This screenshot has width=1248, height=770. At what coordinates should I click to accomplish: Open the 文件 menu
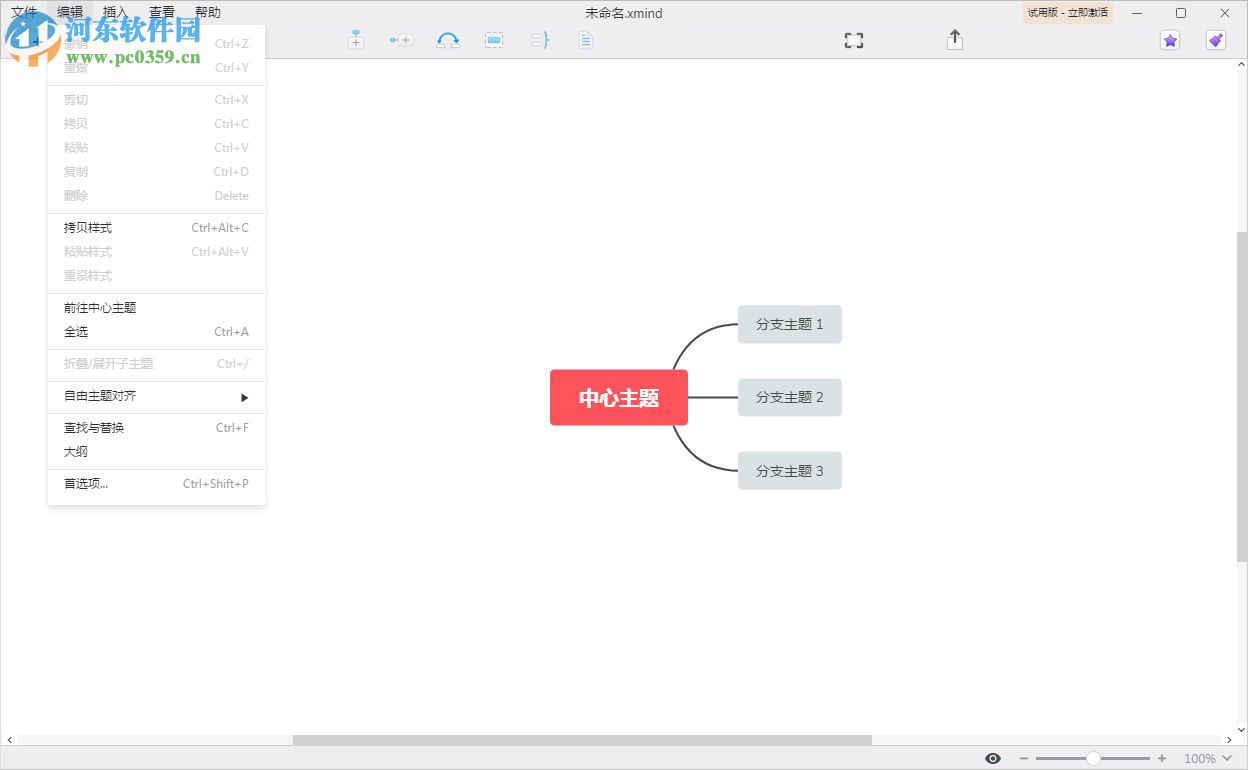pos(24,12)
